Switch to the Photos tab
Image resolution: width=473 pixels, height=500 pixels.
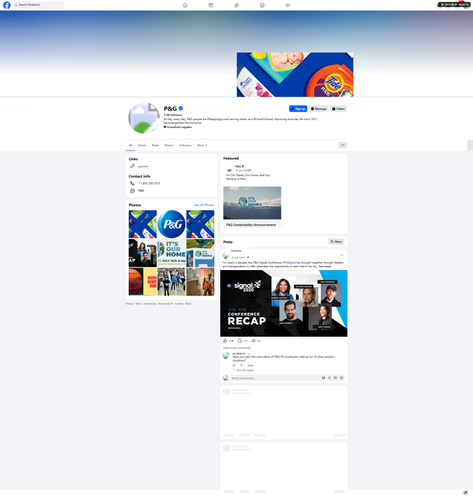pos(169,145)
